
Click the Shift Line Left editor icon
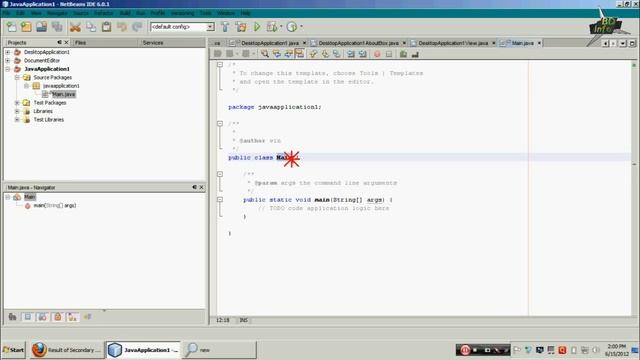click(x=351, y=54)
